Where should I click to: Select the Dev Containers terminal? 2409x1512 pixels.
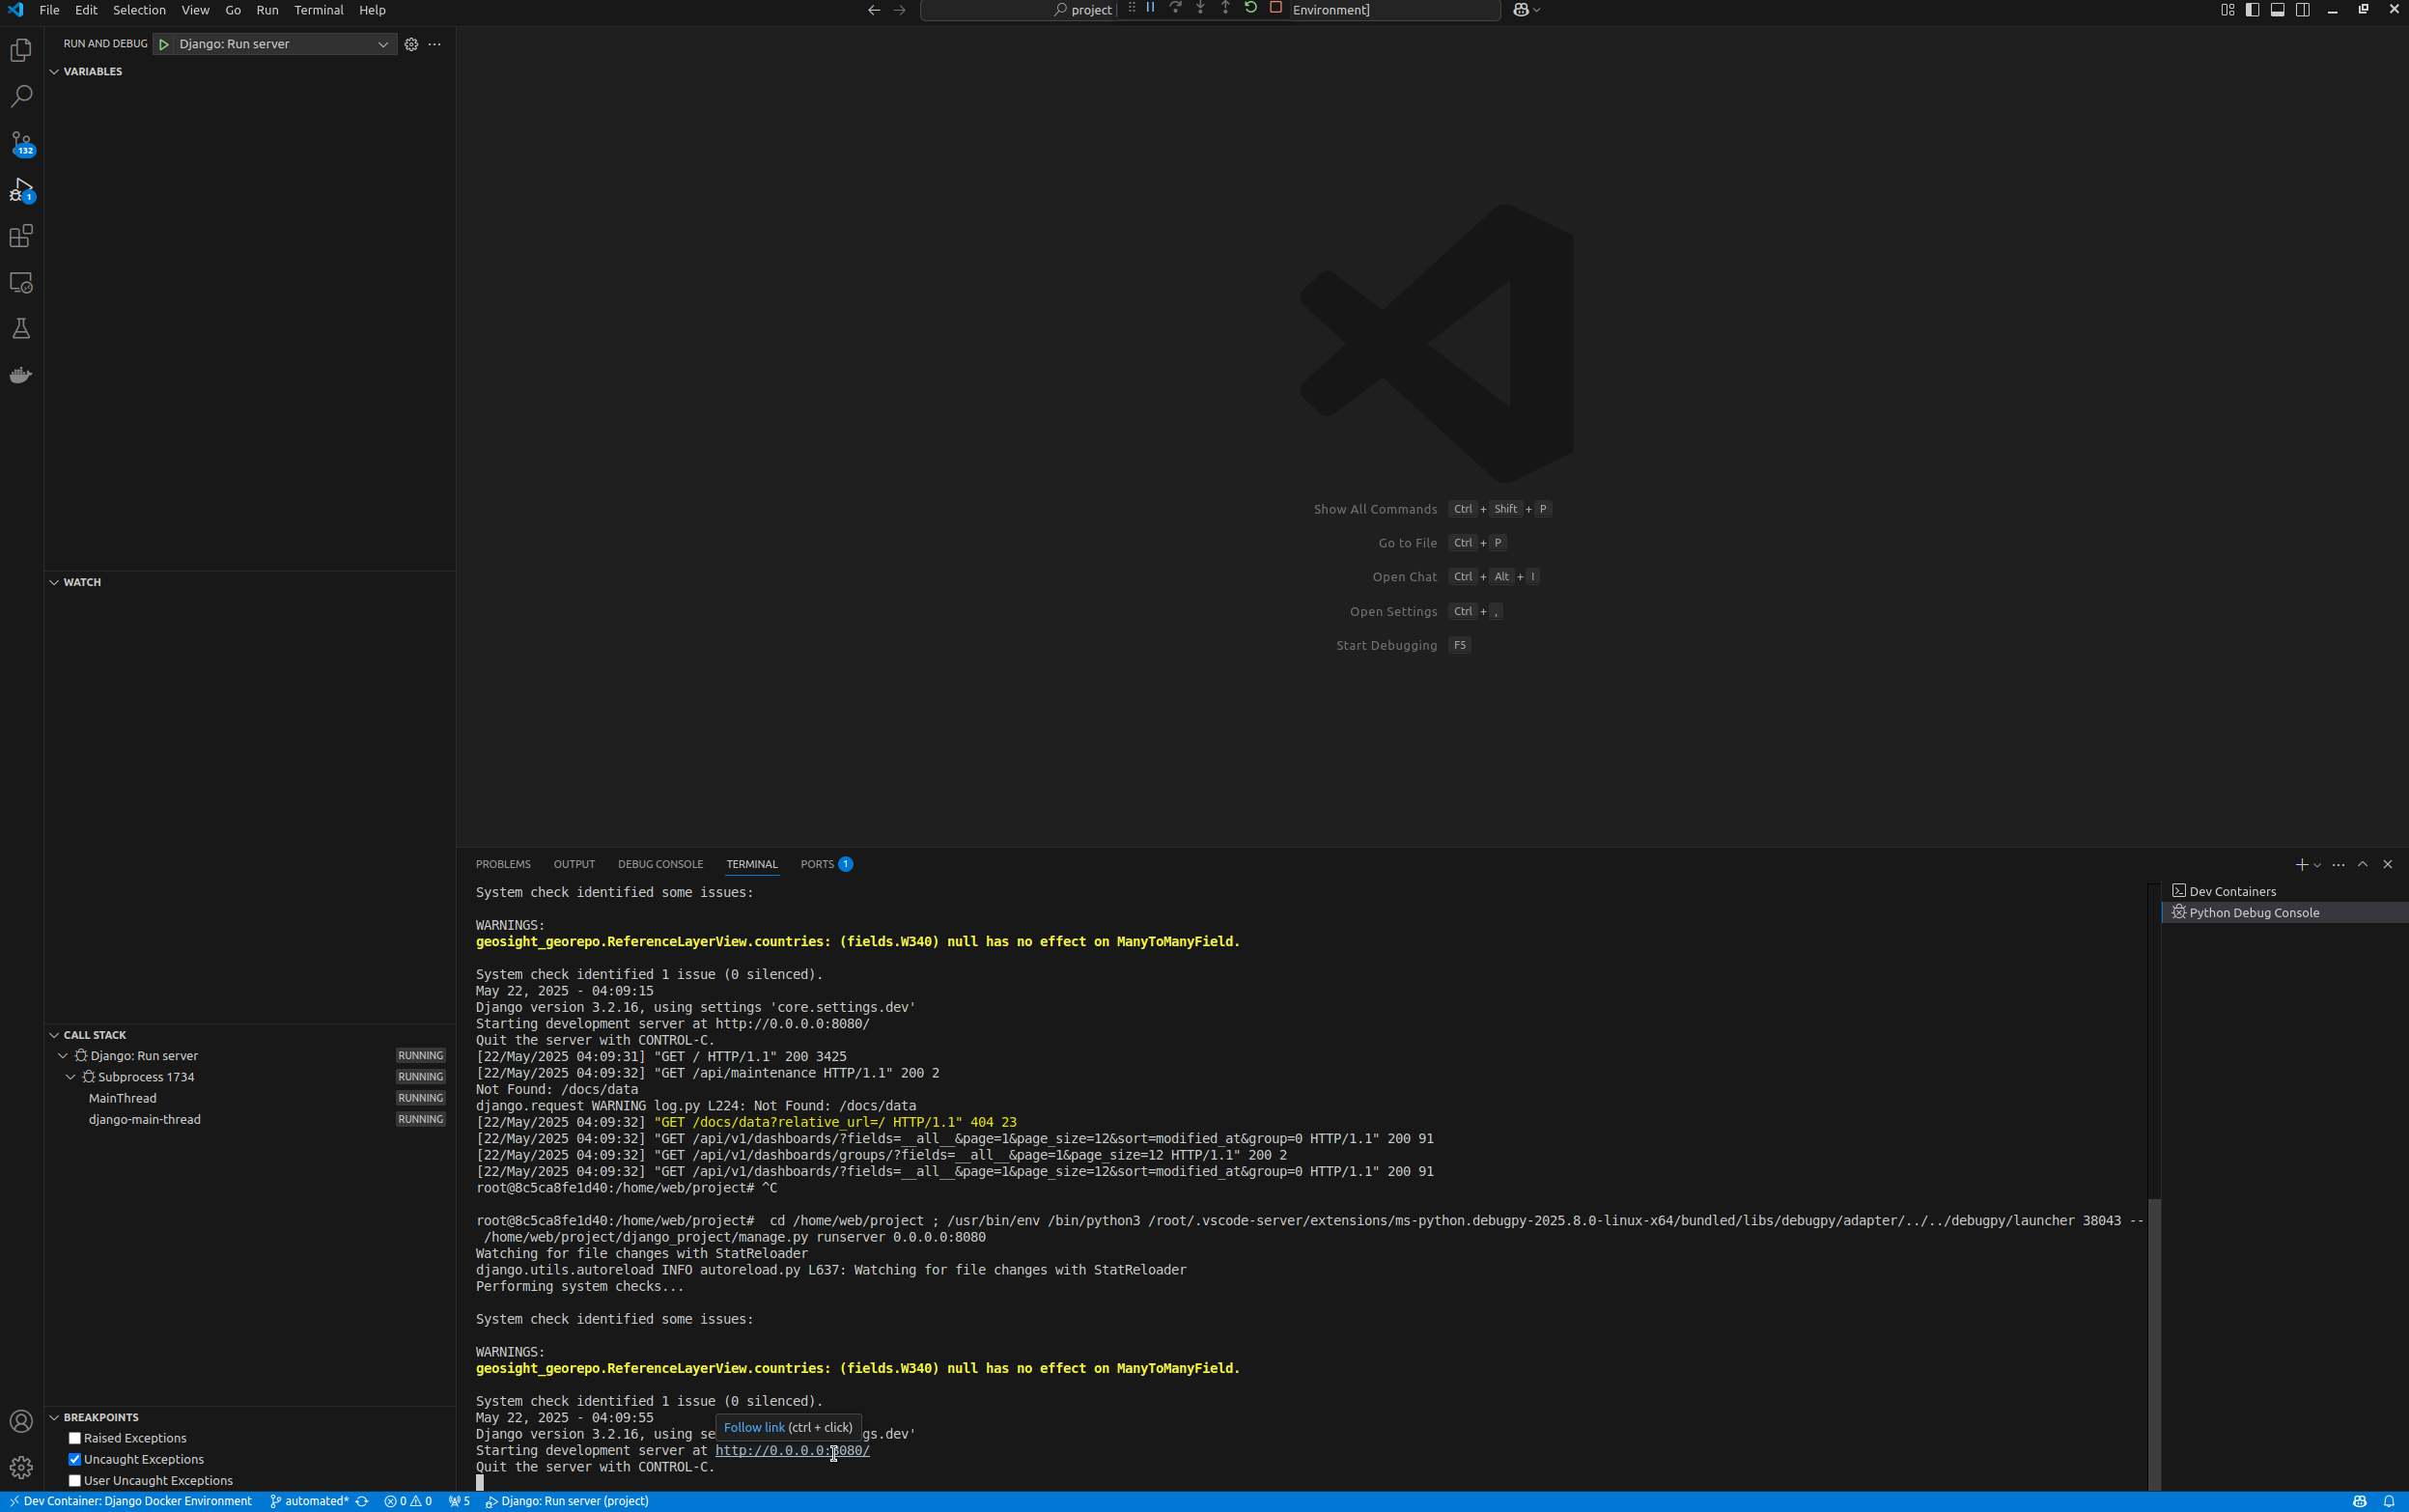click(x=2284, y=891)
